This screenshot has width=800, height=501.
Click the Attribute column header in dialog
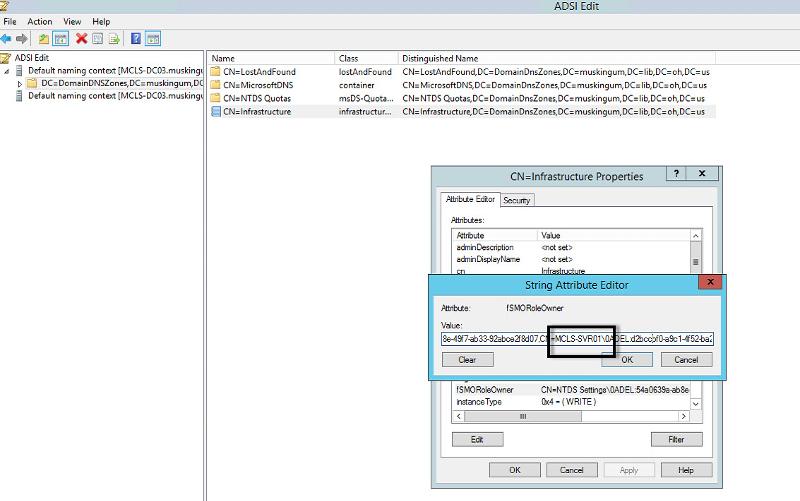495,235
